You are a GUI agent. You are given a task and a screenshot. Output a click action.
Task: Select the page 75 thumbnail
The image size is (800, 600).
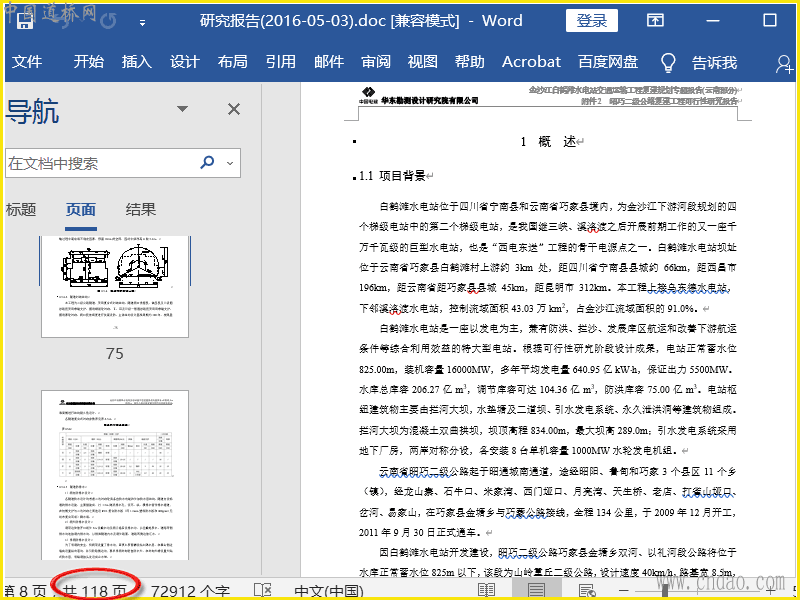coord(115,287)
